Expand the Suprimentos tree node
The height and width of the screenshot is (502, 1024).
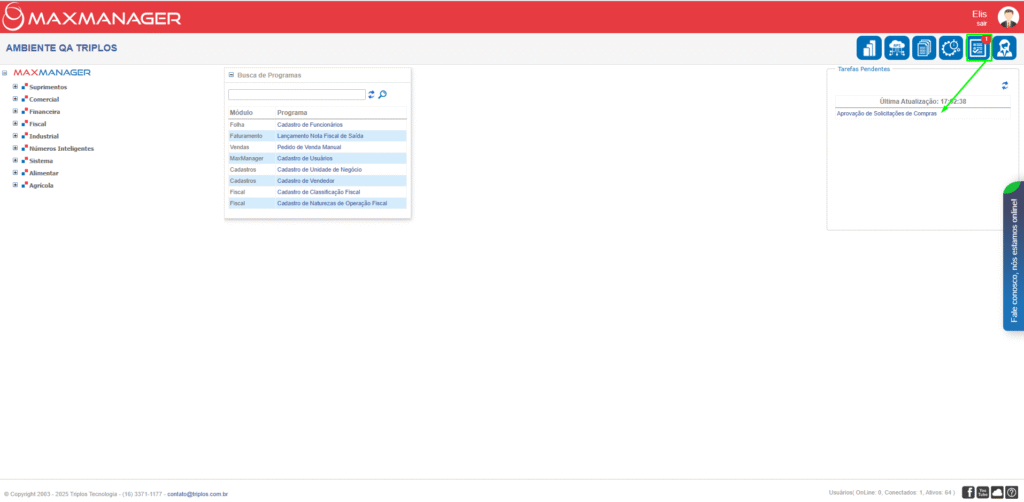pyautogui.click(x=15, y=87)
